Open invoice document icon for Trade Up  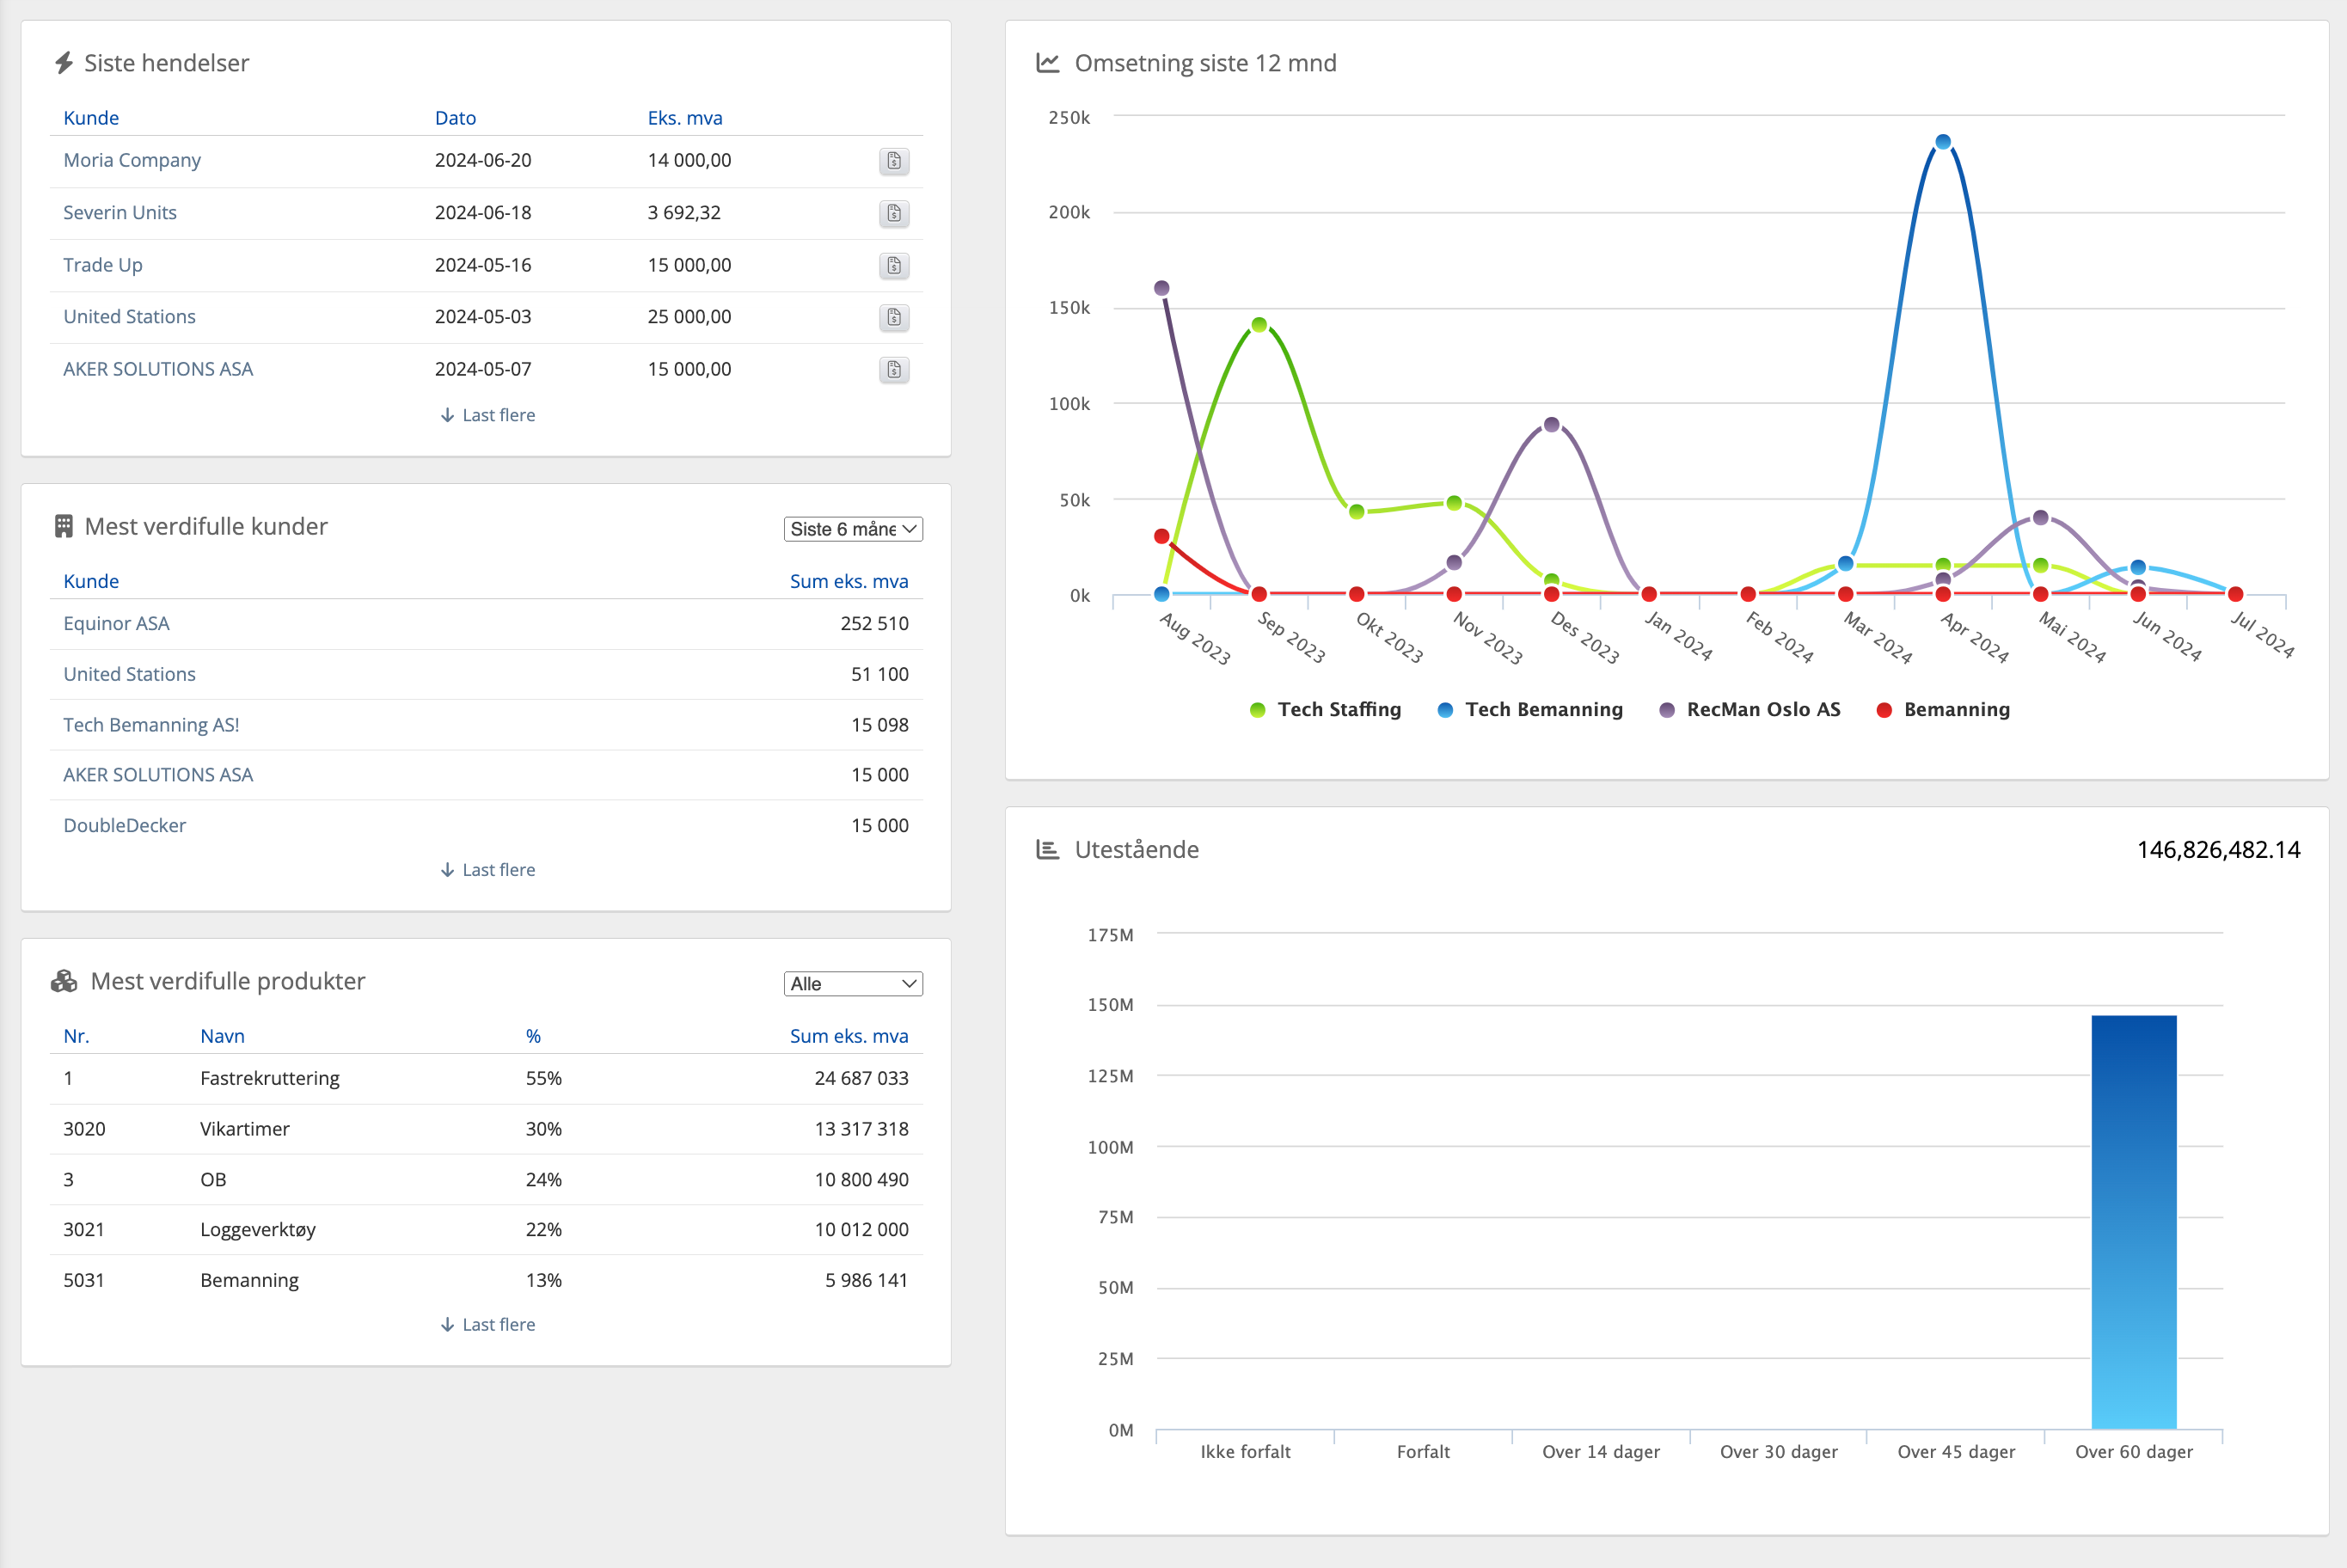tap(894, 266)
